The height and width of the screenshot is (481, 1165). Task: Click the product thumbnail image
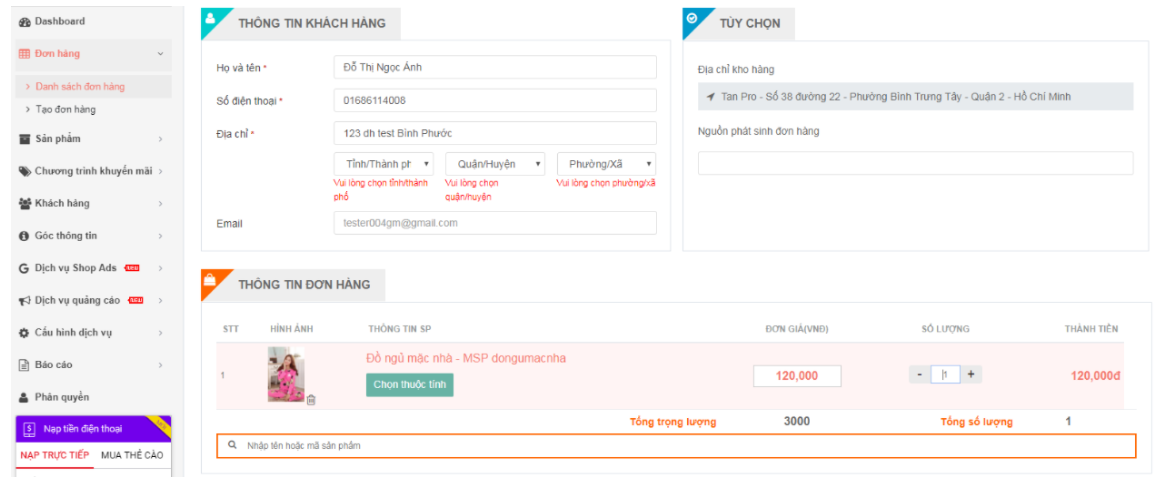click(285, 374)
